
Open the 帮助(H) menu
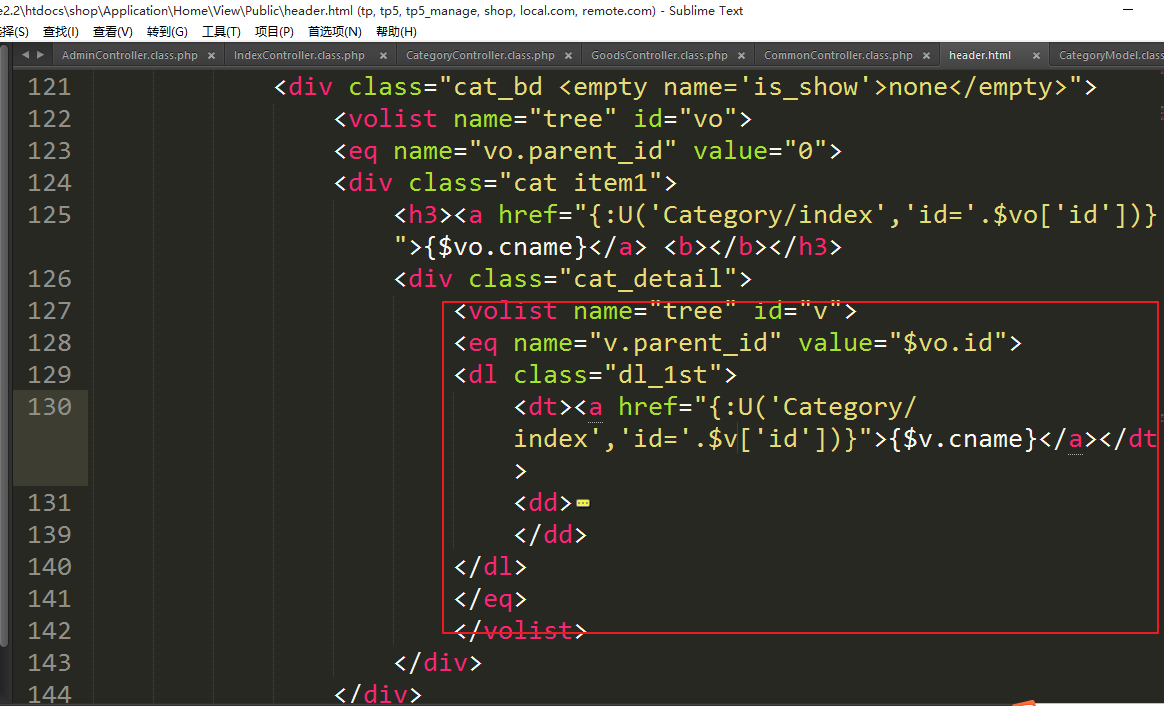[396, 32]
